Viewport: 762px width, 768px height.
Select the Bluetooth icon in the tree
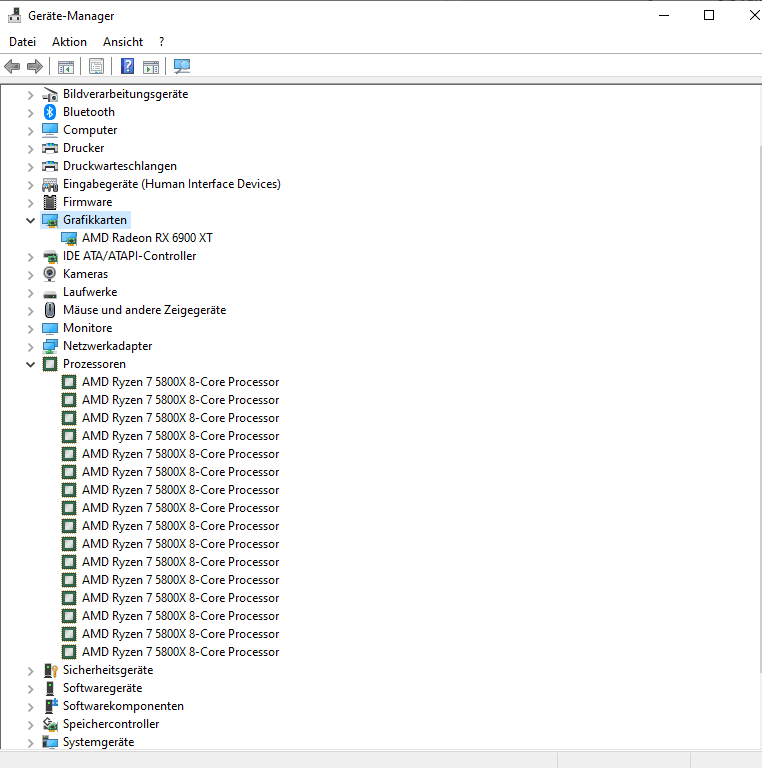[x=49, y=112]
